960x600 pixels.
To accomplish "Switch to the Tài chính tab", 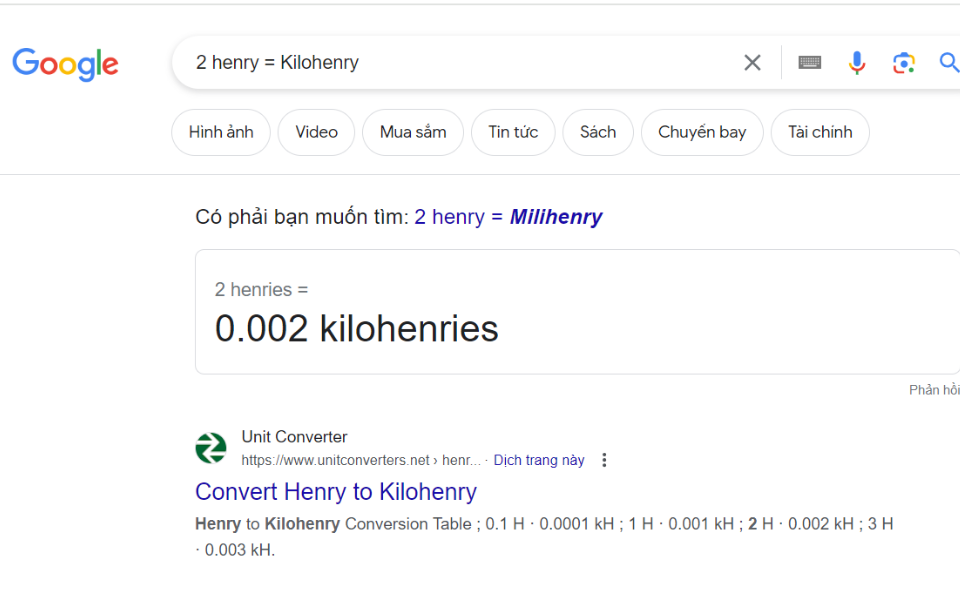I will pyautogui.click(x=819, y=132).
